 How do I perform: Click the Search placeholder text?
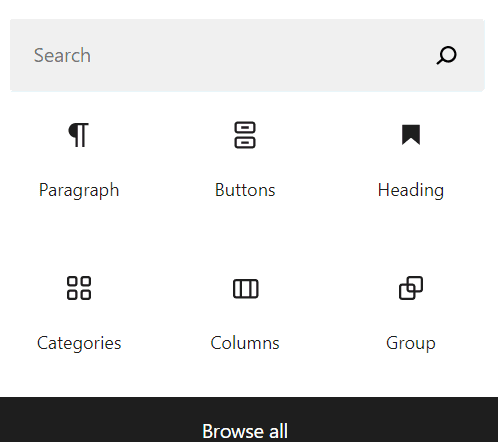tap(62, 55)
